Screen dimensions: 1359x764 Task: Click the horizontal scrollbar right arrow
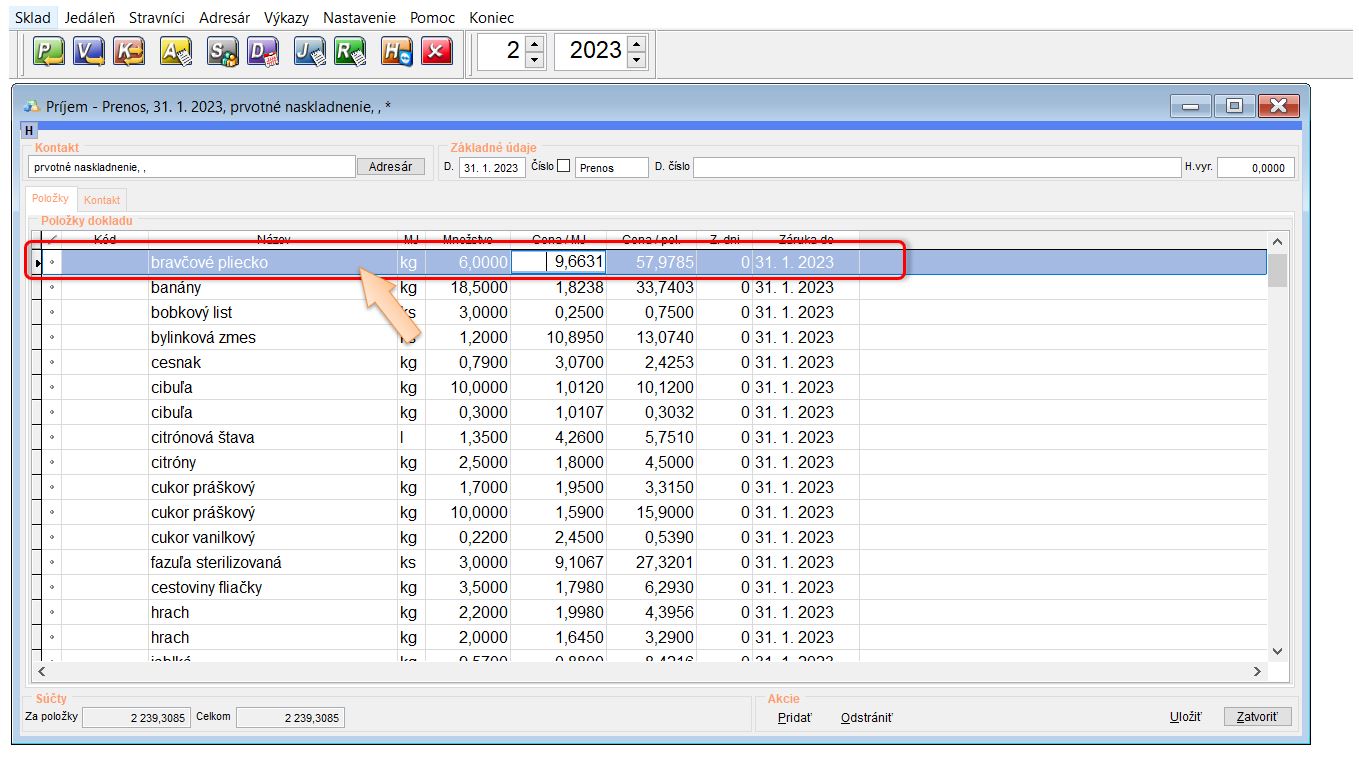[x=1258, y=672]
